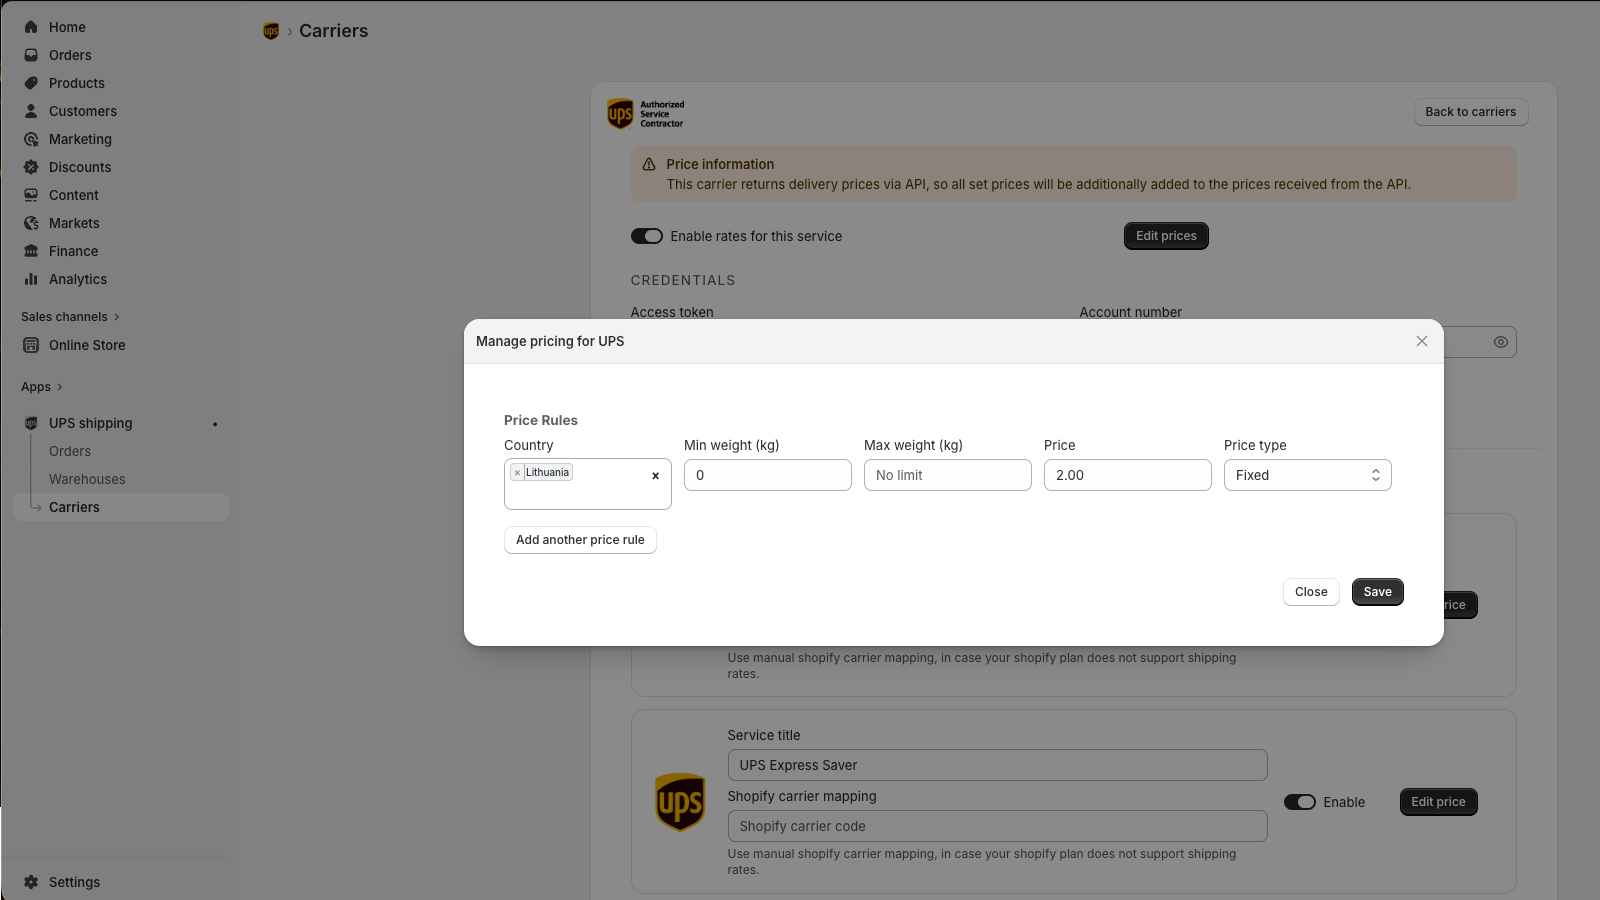Click the Settings gear icon
Image resolution: width=1600 pixels, height=900 pixels.
pos(31,882)
